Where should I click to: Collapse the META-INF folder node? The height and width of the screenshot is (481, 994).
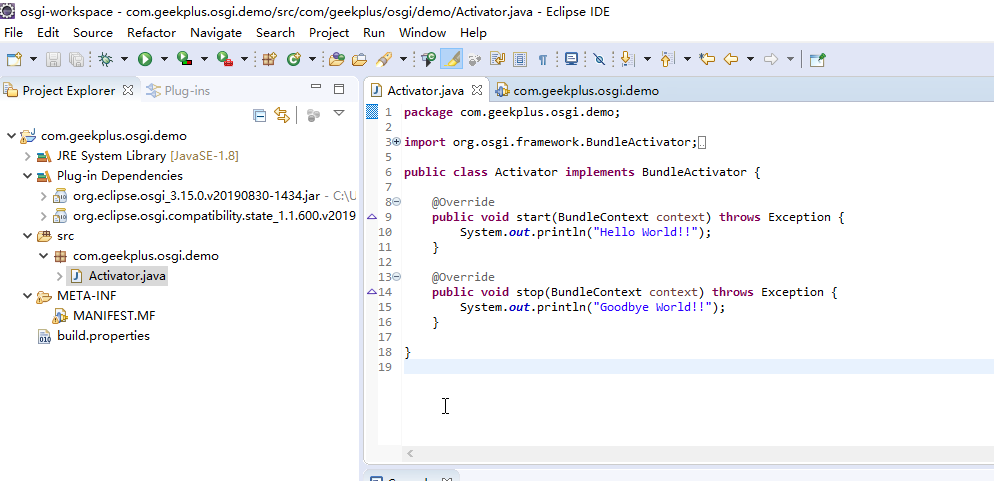coord(27,296)
